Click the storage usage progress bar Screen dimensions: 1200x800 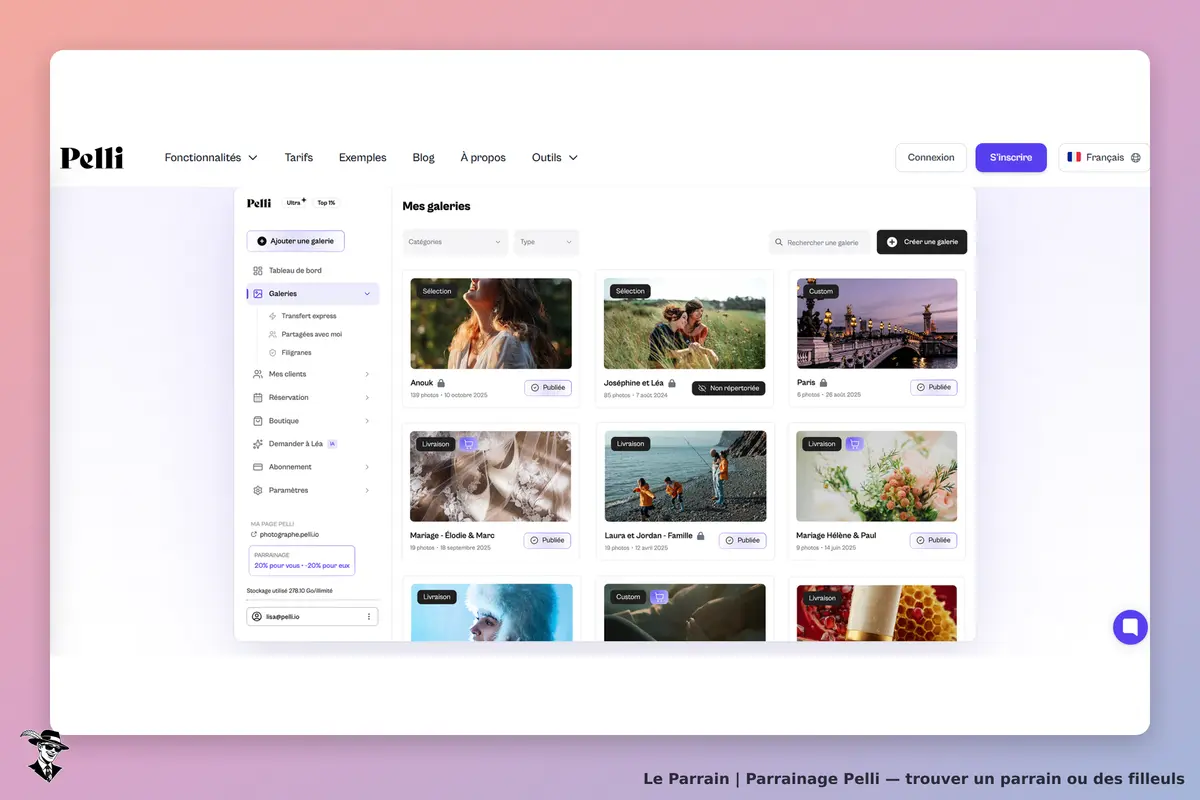click(x=313, y=600)
